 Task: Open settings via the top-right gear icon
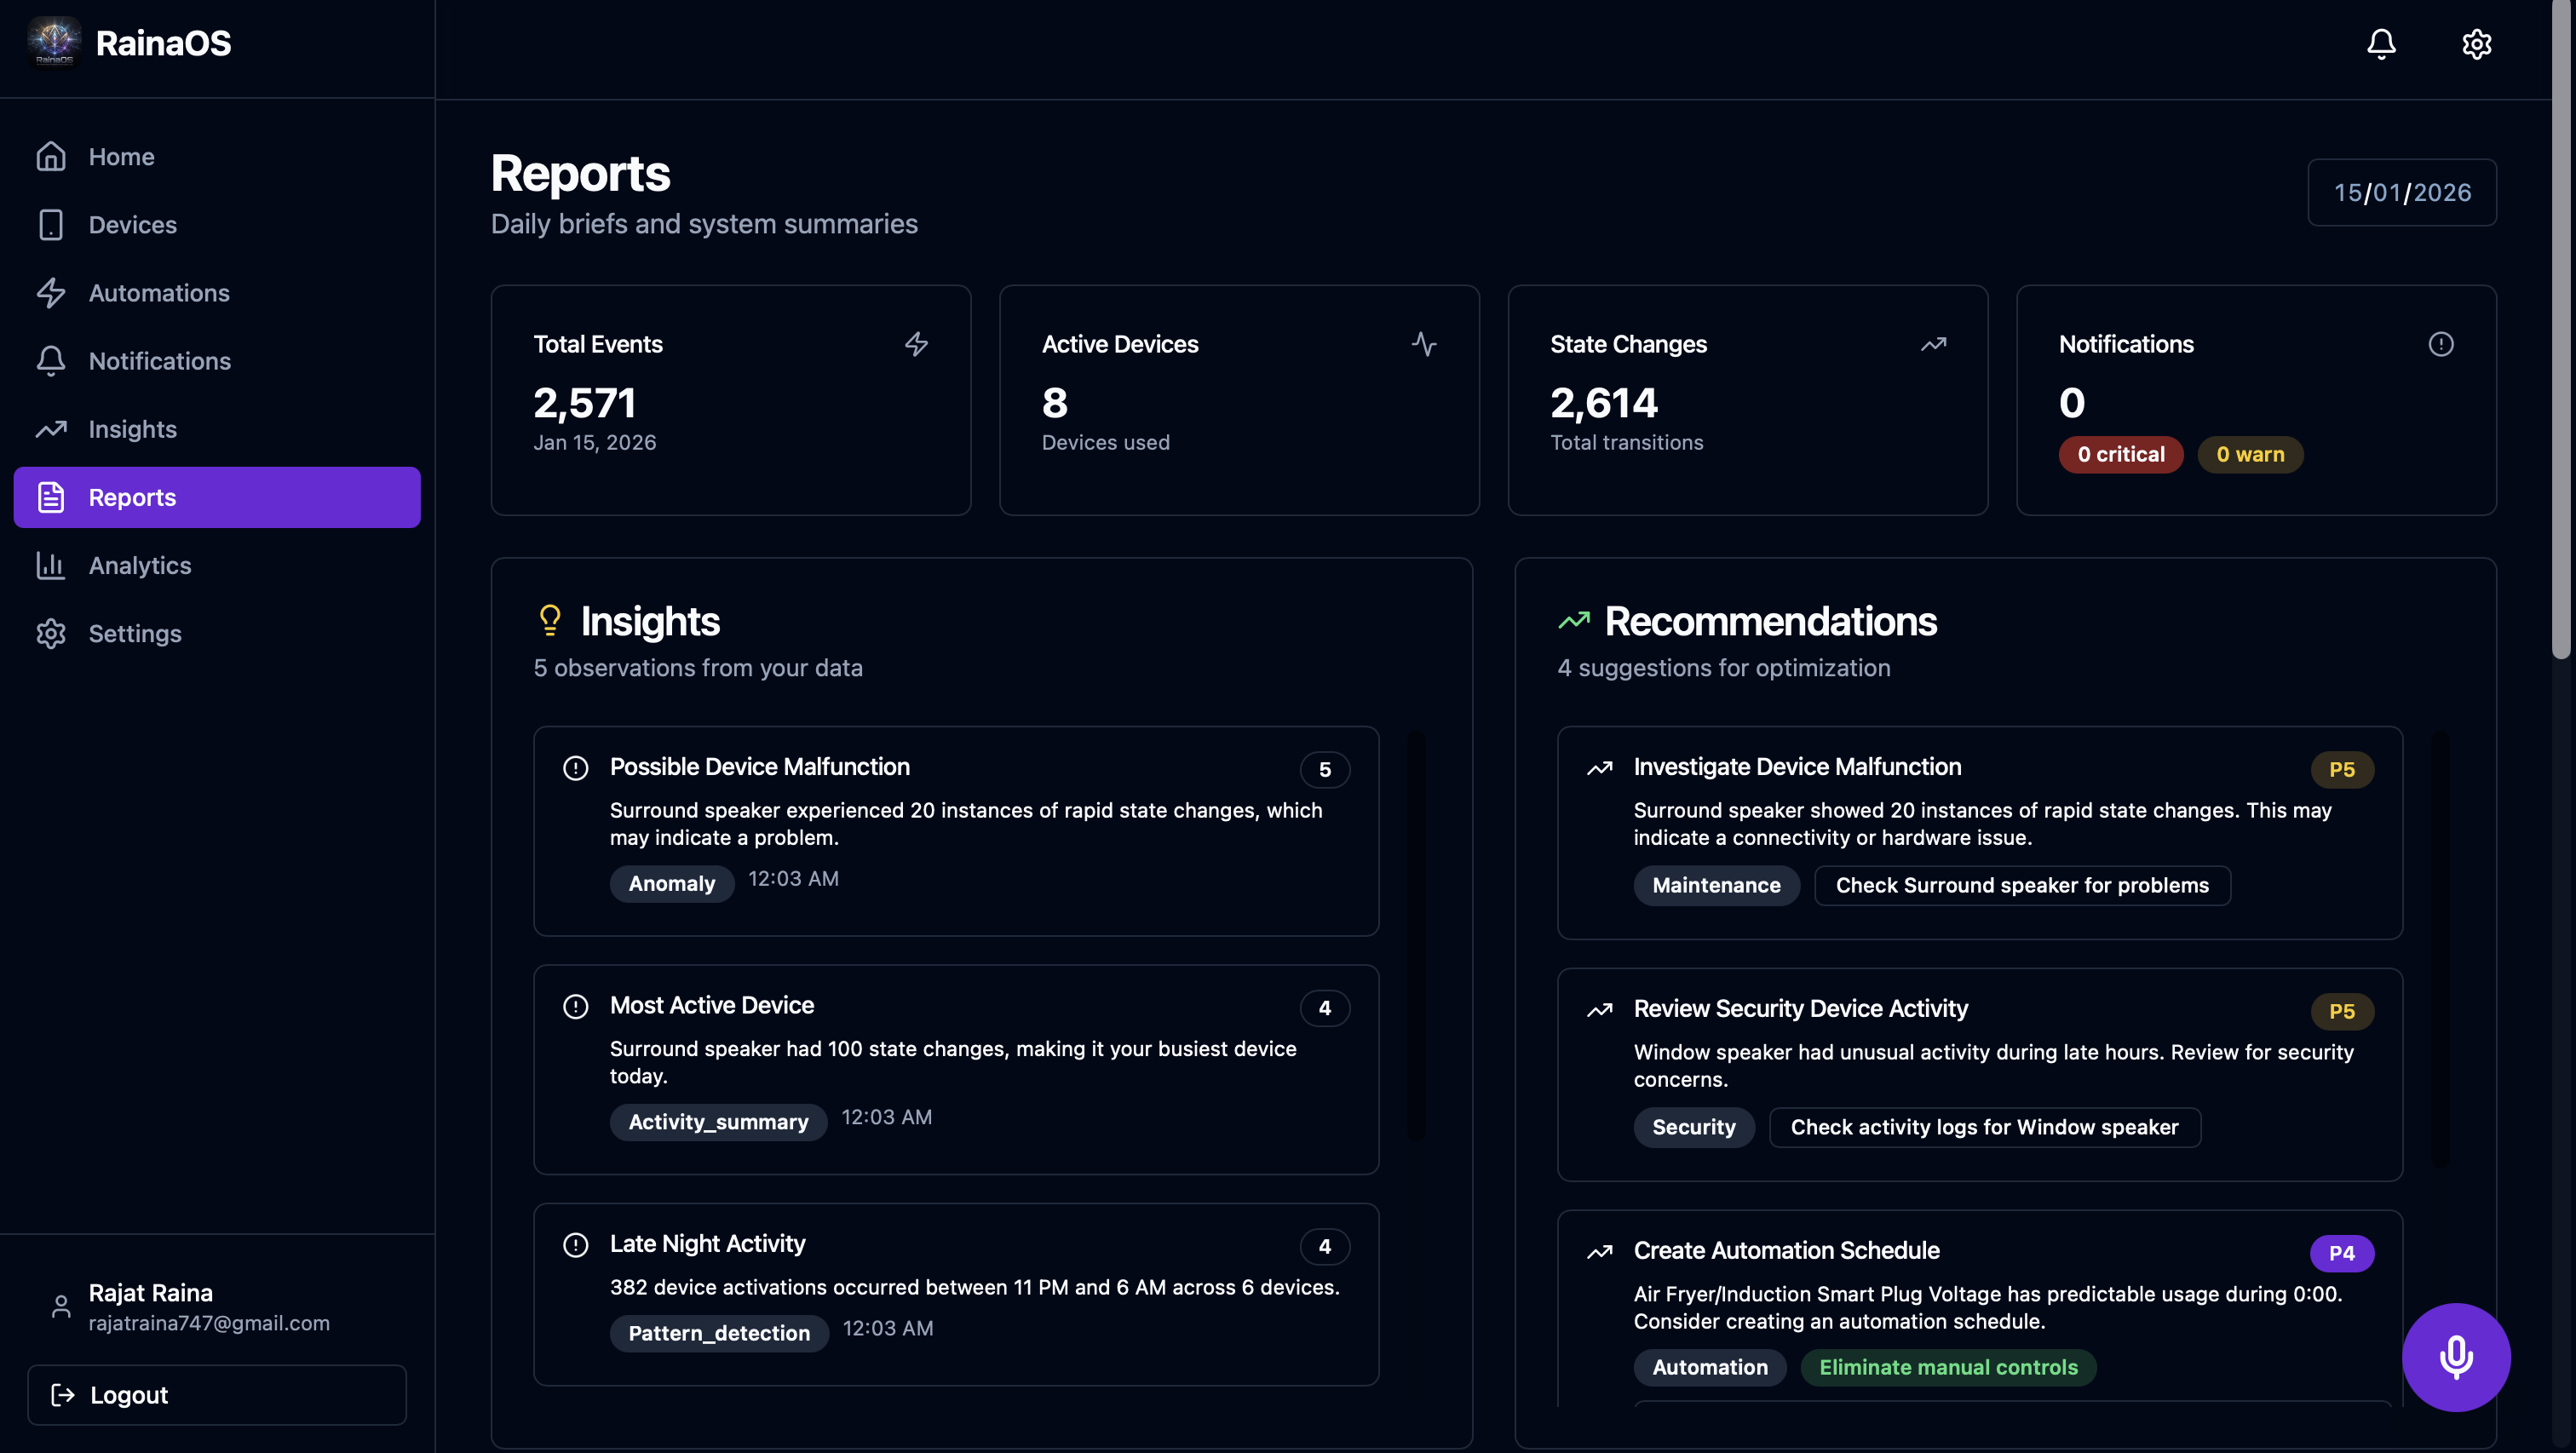(x=2477, y=44)
